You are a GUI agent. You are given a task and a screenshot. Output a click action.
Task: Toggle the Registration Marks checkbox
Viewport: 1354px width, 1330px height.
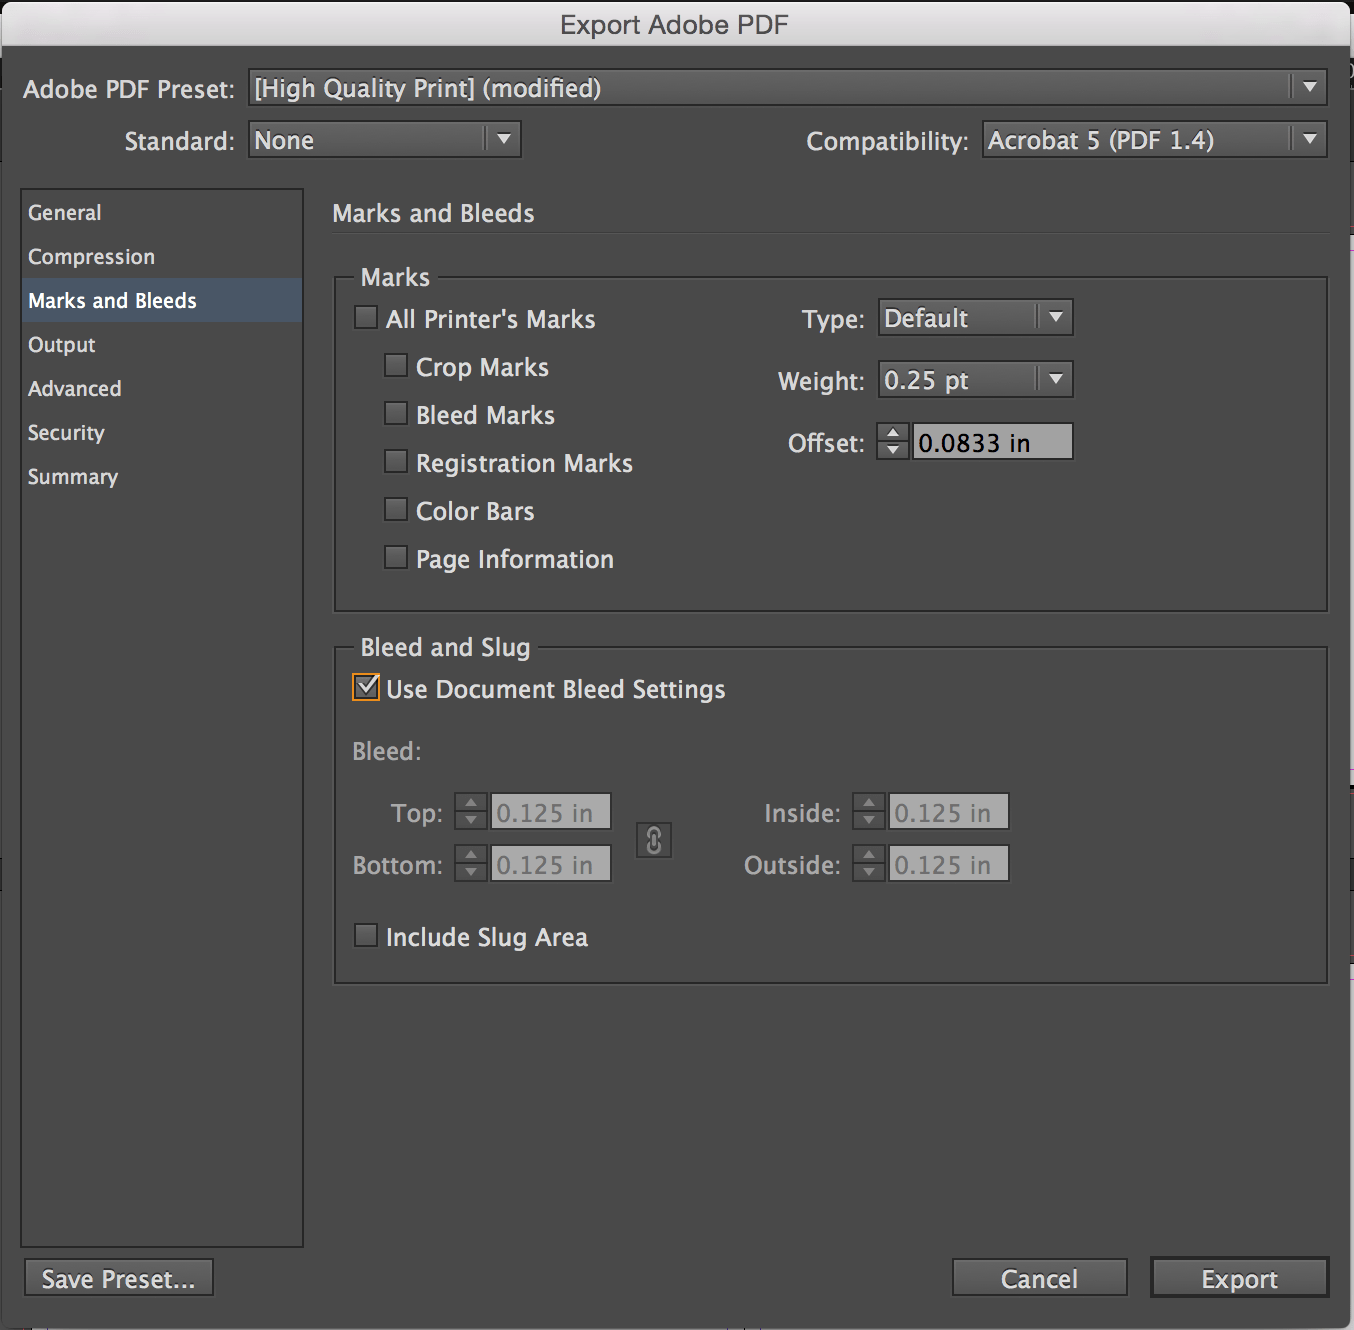(x=396, y=462)
